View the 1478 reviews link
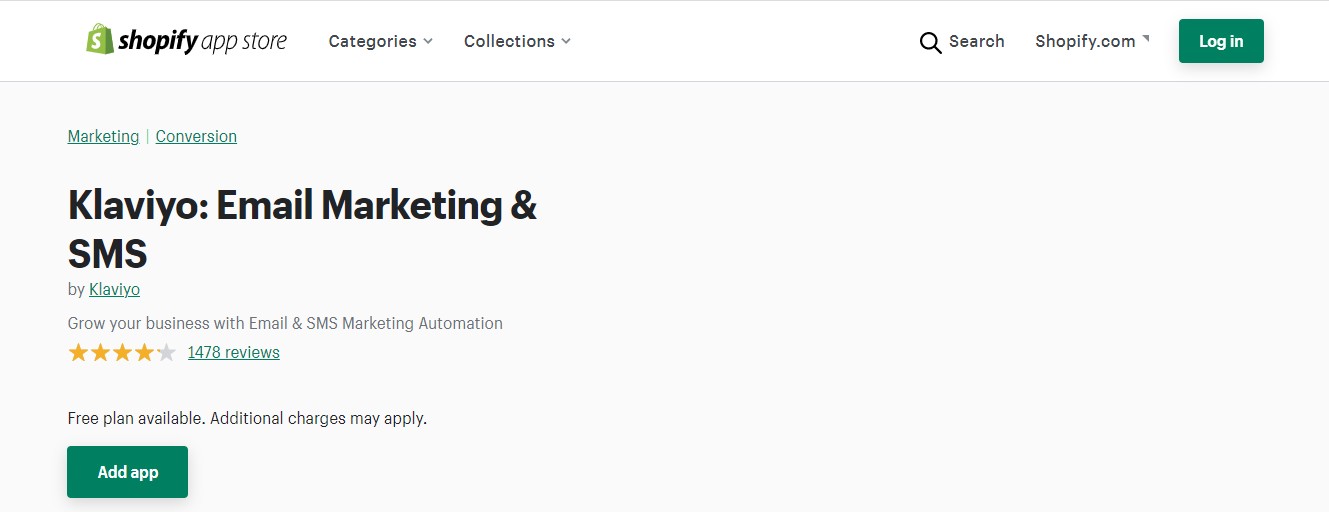Screen dimensions: 1329x512 [233, 352]
